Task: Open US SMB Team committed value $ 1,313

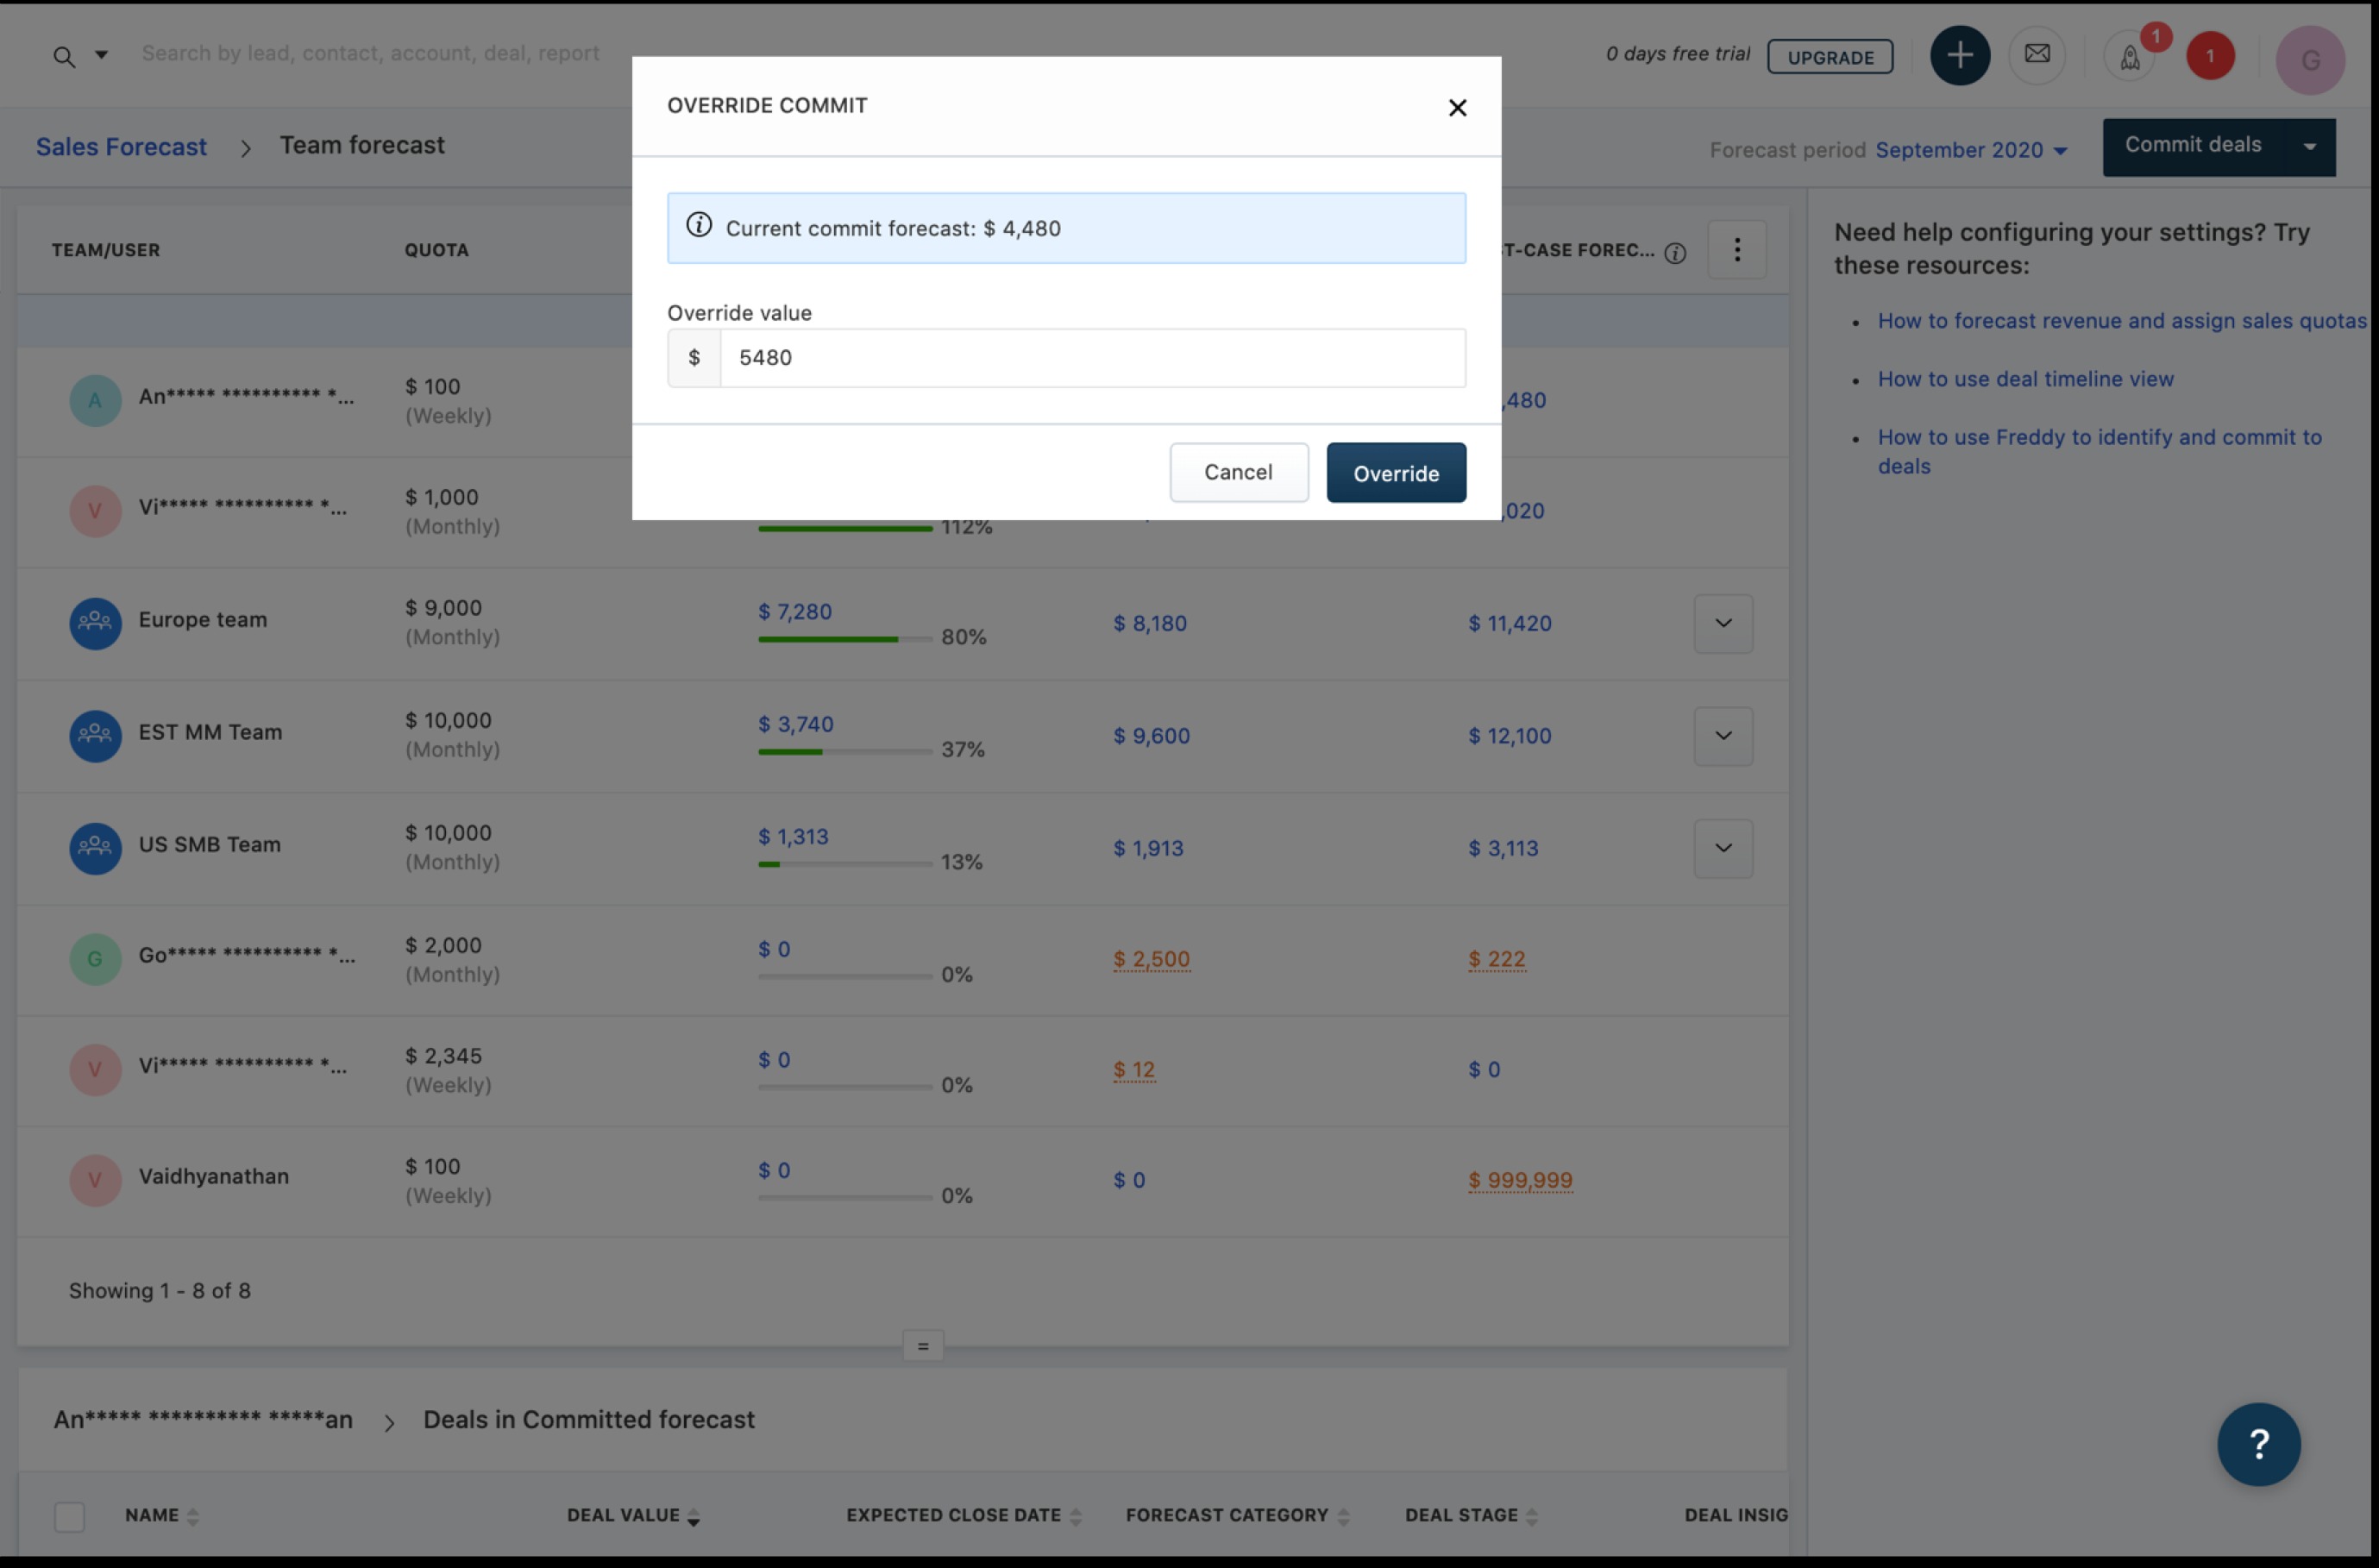Action: [793, 836]
